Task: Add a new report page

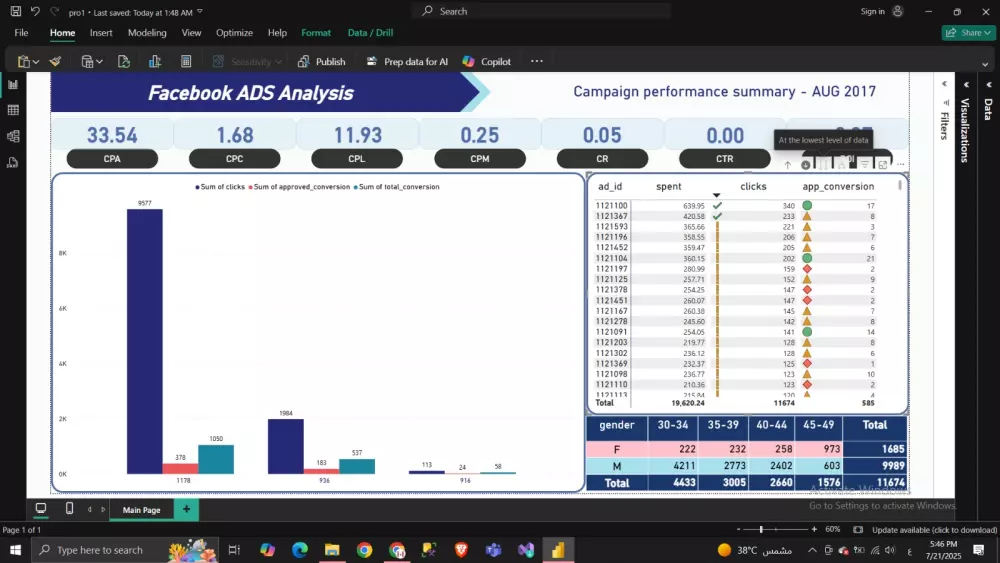Action: [x=186, y=509]
